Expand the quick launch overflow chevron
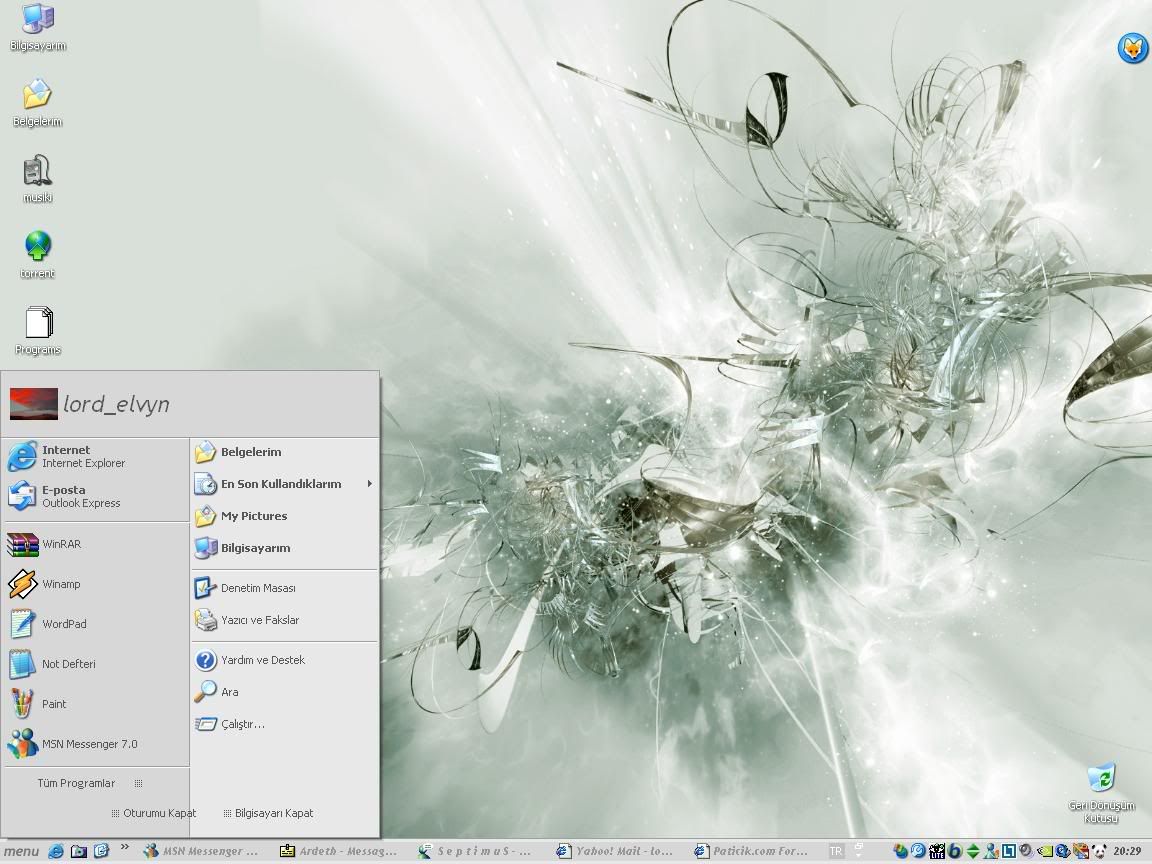This screenshot has height=864, width=1152. (125, 847)
